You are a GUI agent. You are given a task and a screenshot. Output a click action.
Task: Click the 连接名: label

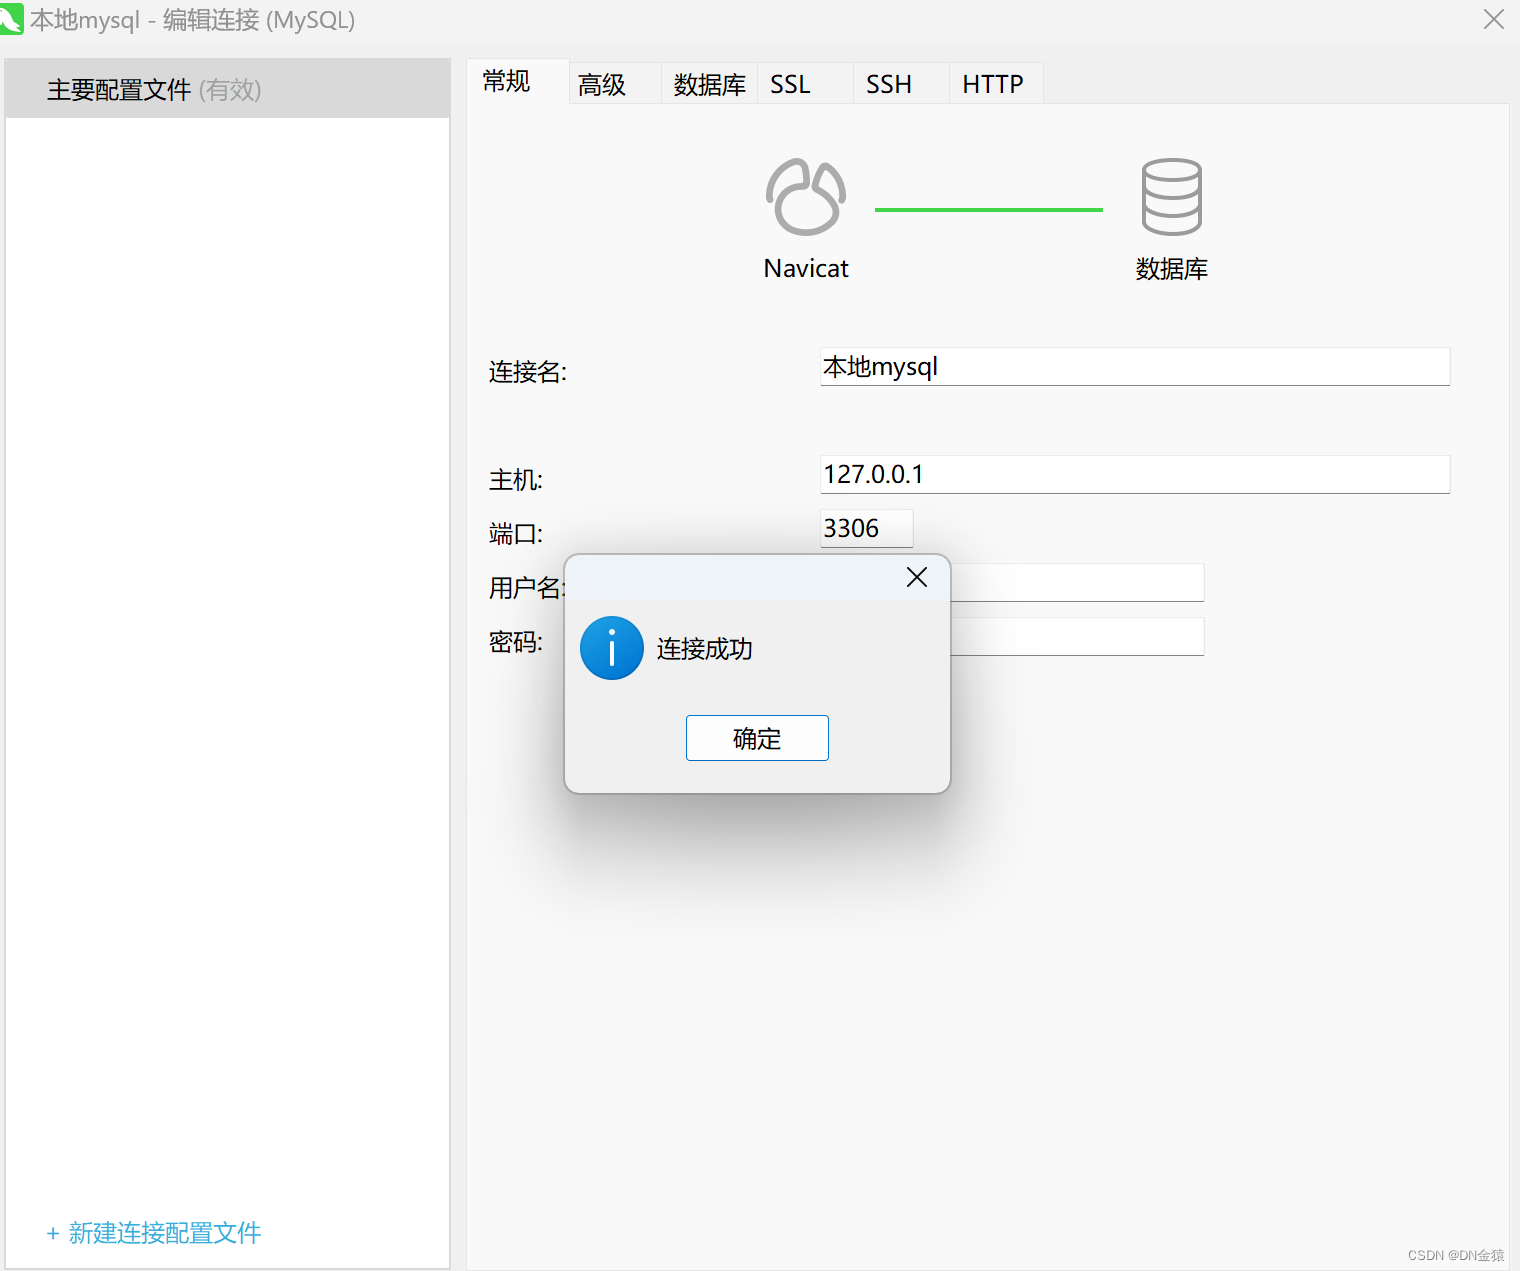(x=528, y=372)
